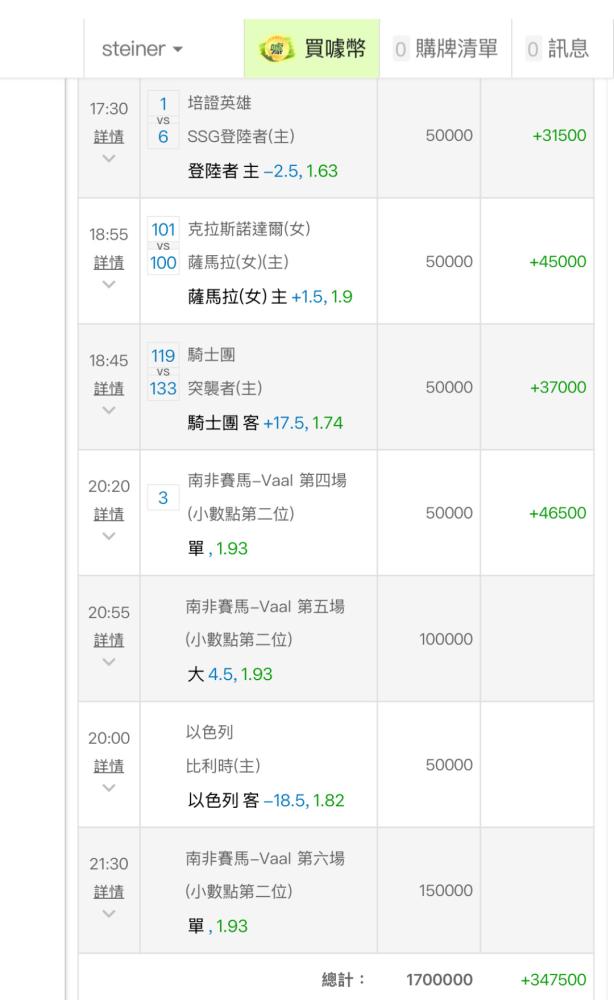Click the 0 count badge beside 訊息

coord(533,49)
